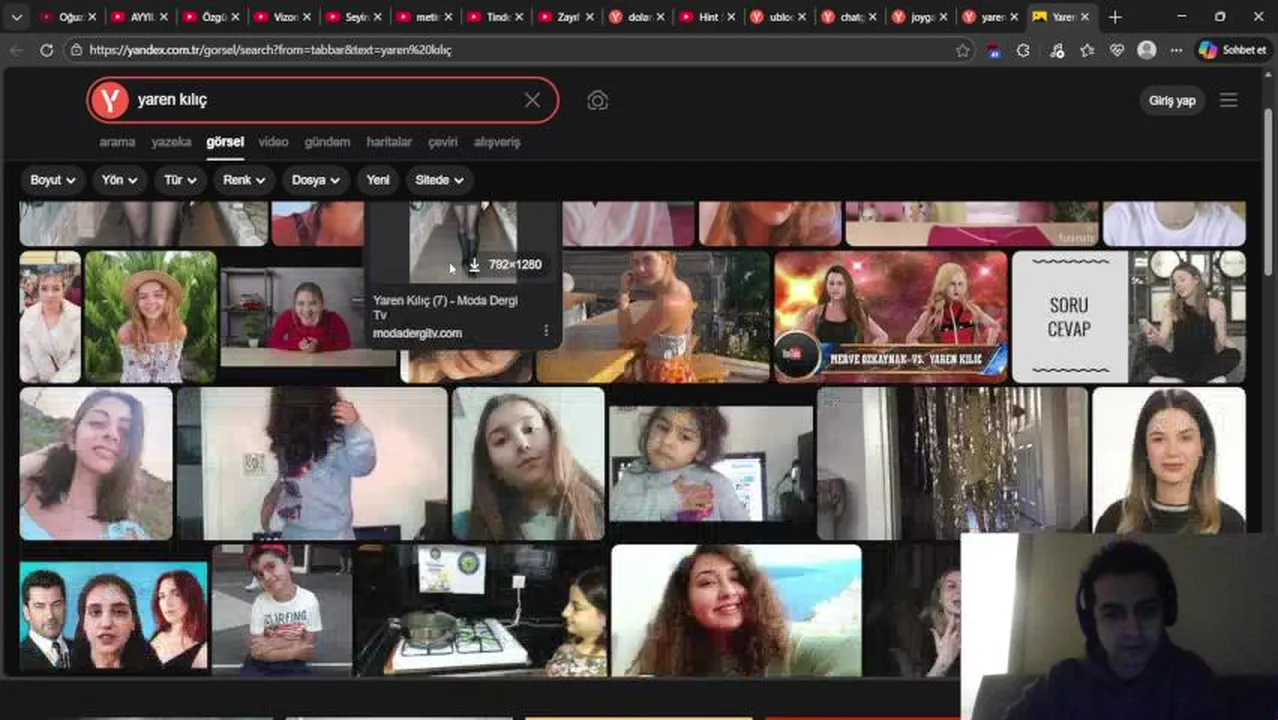This screenshot has height=720, width=1278.
Task: Reload the page with the refresh icon
Action: click(46, 50)
